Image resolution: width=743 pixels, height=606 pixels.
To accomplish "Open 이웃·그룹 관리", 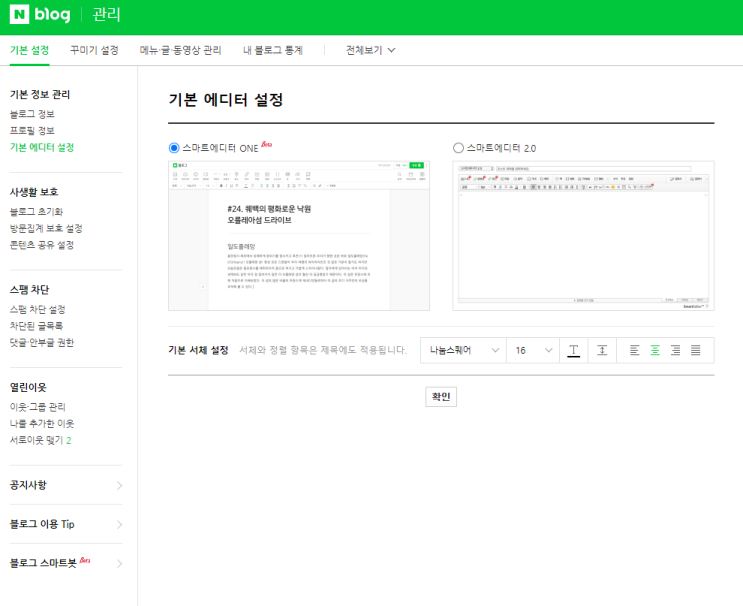I will tap(38, 407).
